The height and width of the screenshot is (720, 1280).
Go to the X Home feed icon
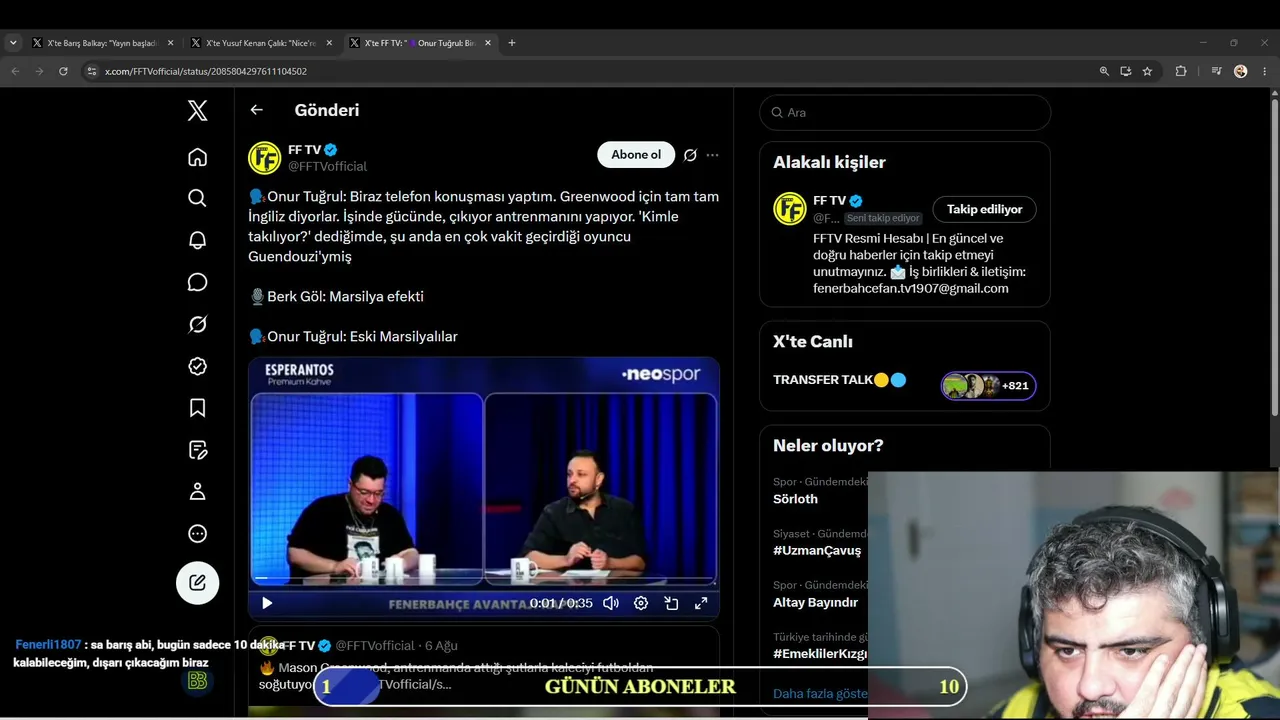click(x=198, y=157)
